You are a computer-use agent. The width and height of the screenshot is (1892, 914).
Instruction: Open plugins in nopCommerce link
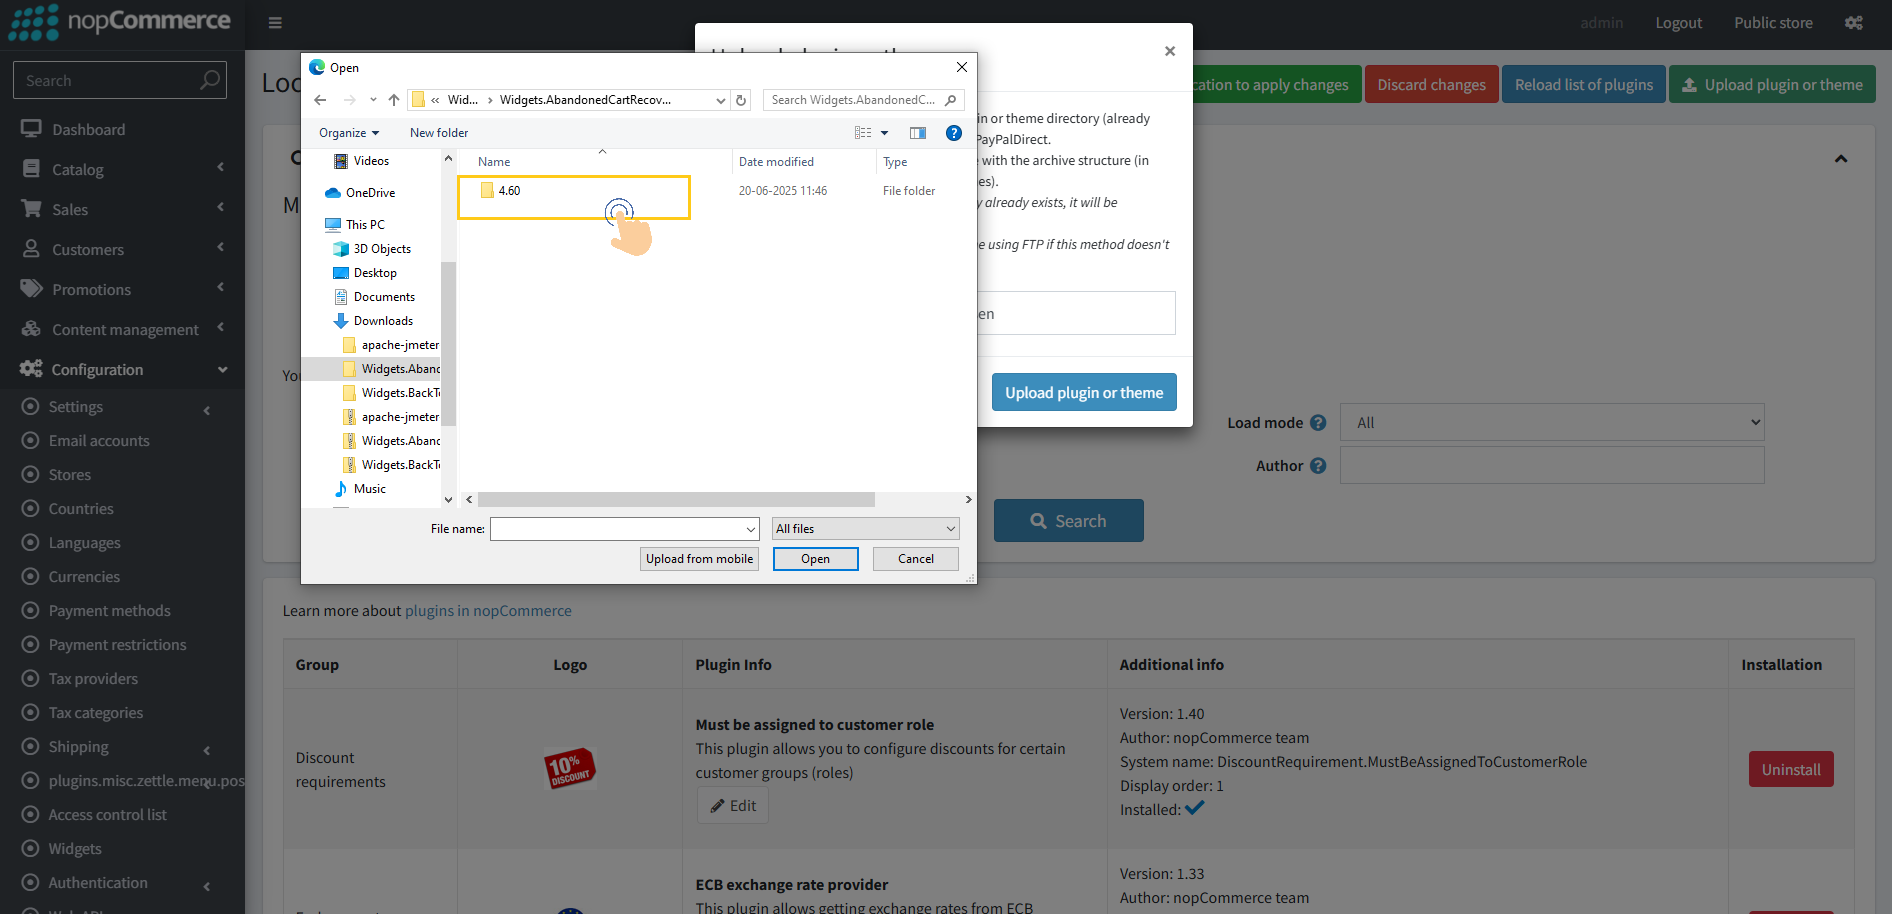tap(488, 611)
